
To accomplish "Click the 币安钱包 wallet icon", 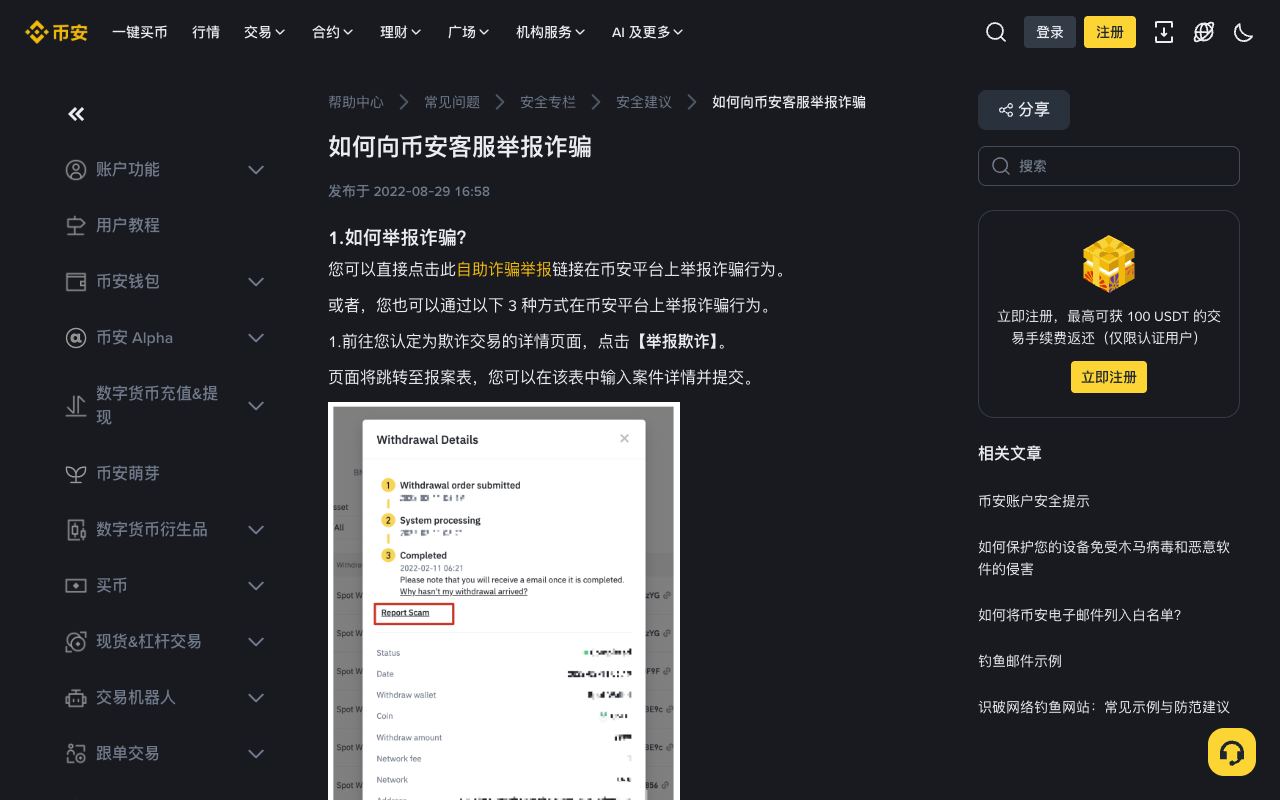I will coord(76,282).
